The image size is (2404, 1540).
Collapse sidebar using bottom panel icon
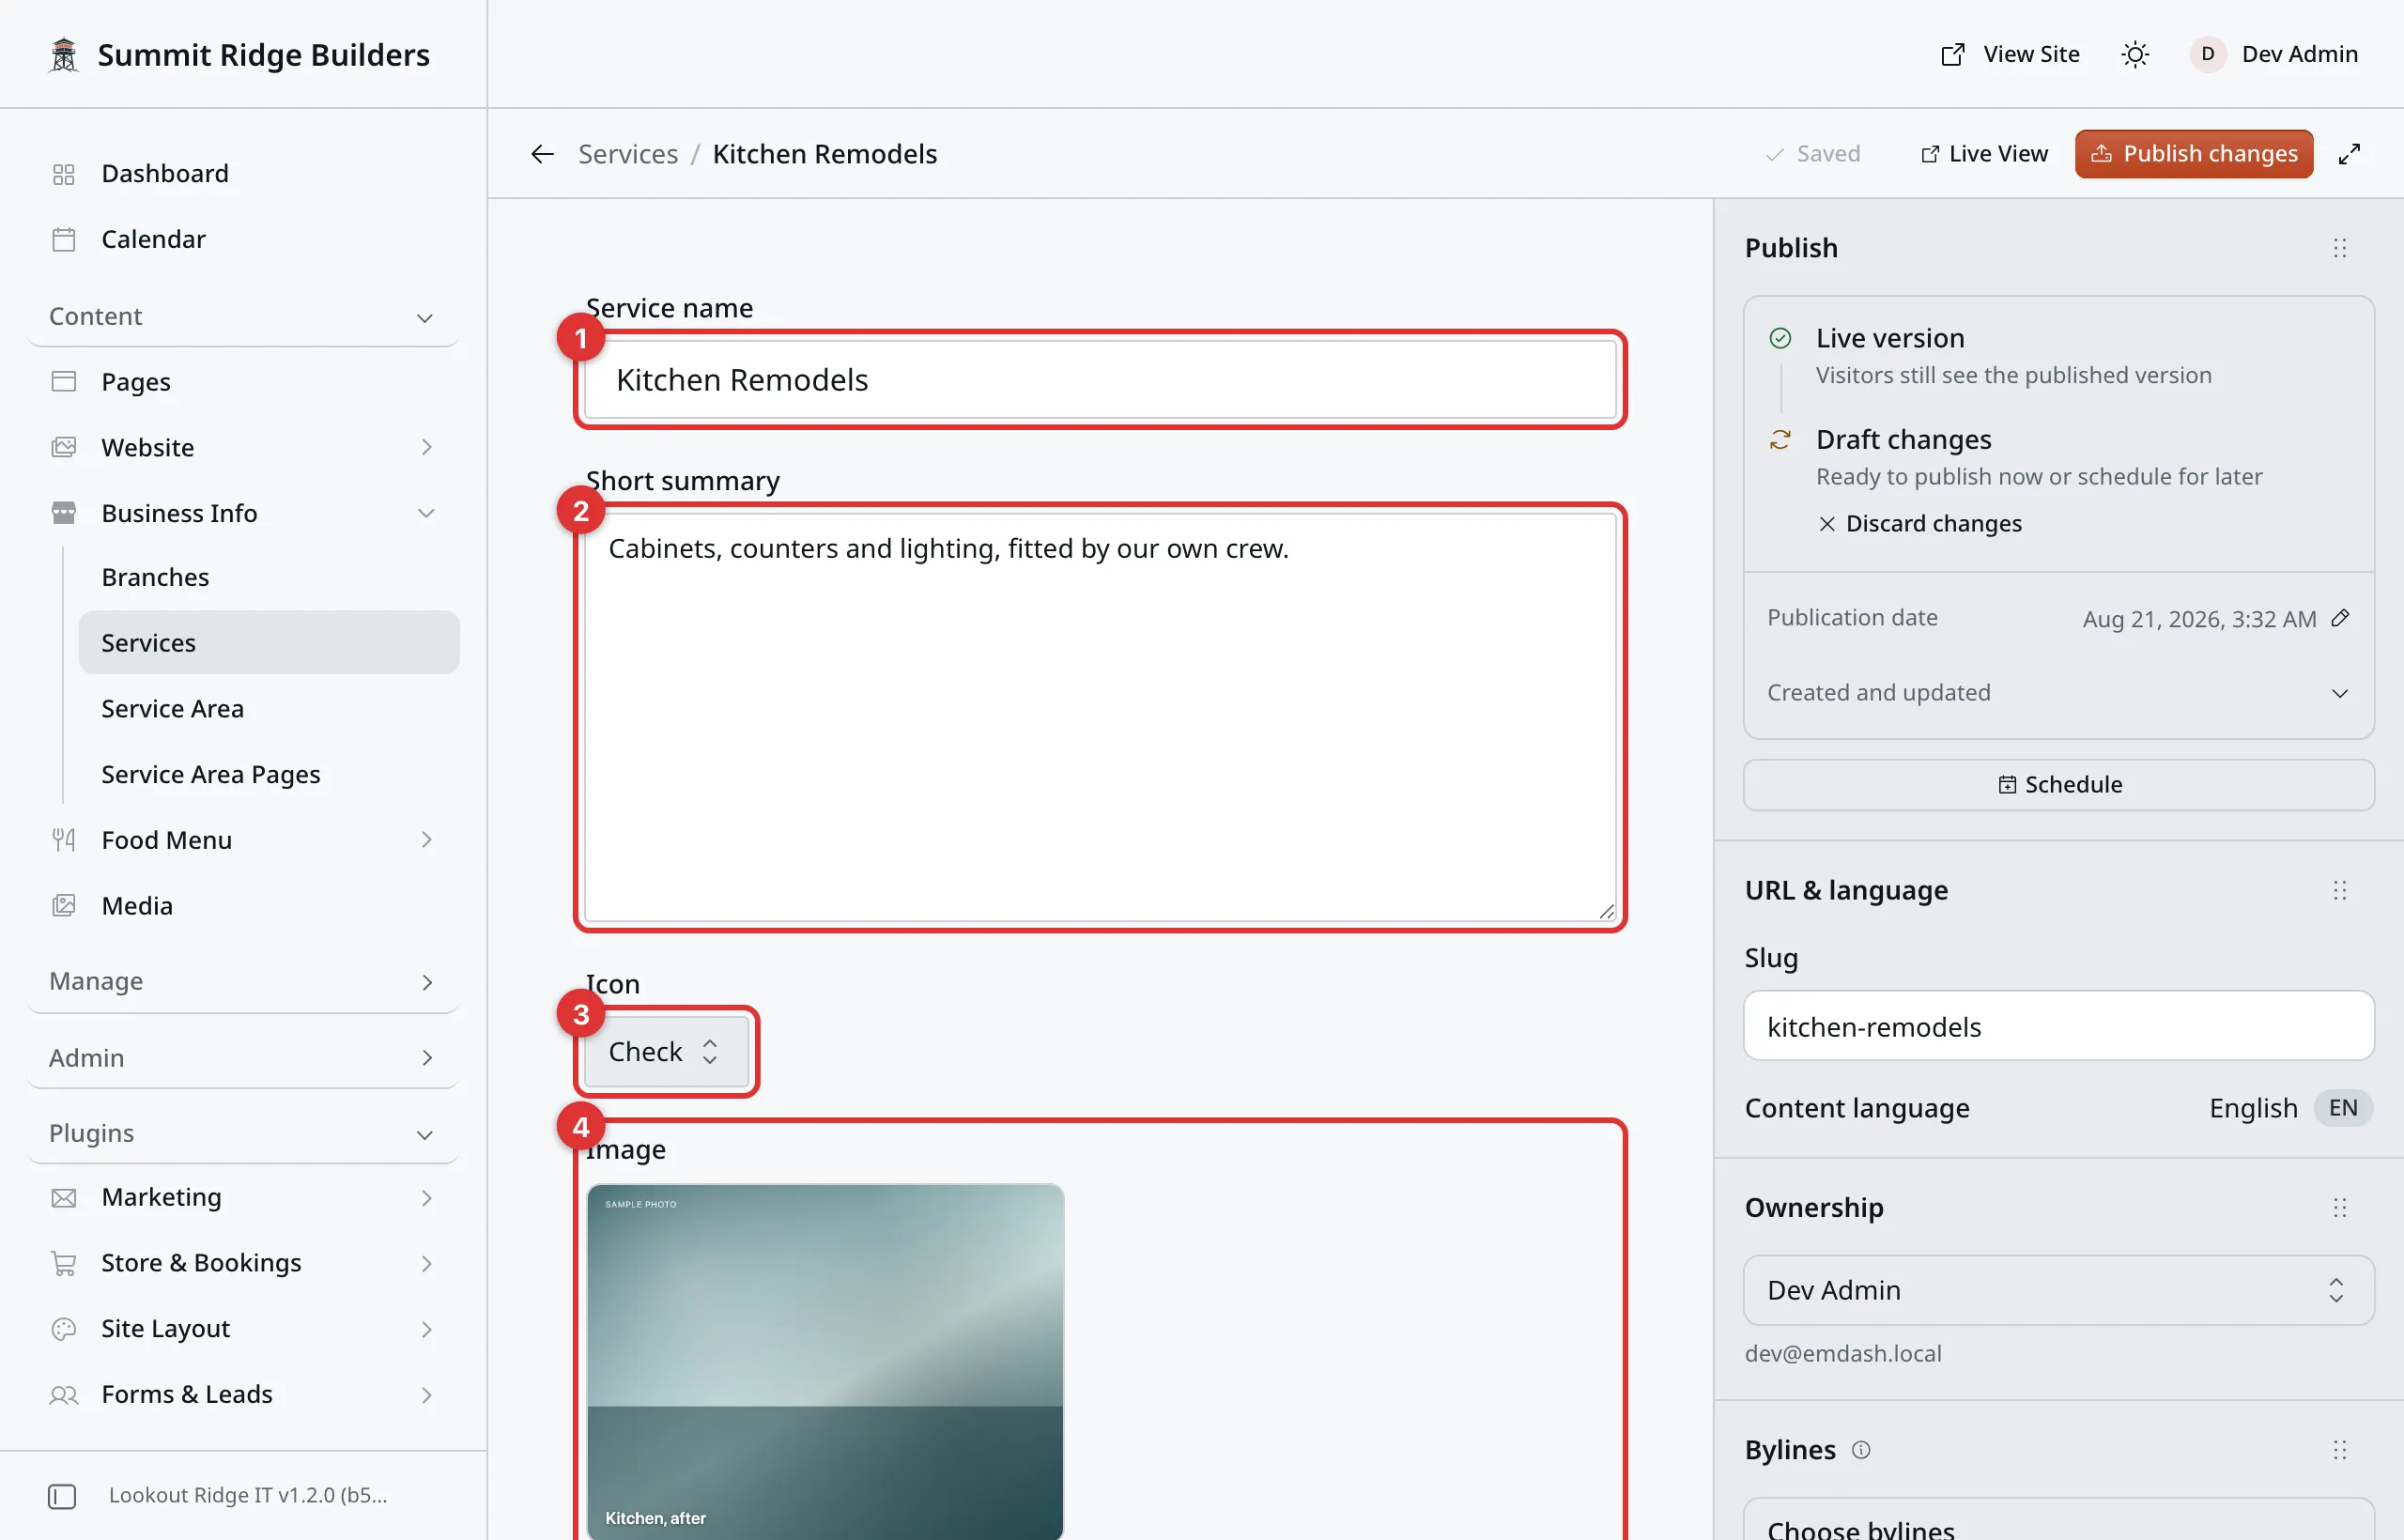point(62,1496)
